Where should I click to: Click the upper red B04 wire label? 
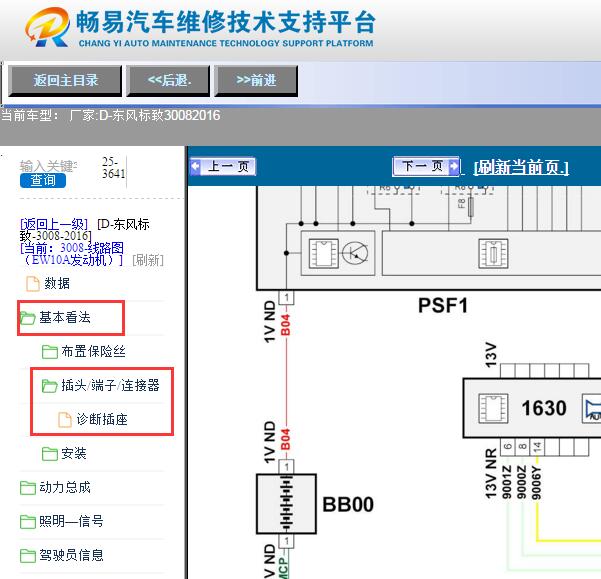(286, 325)
